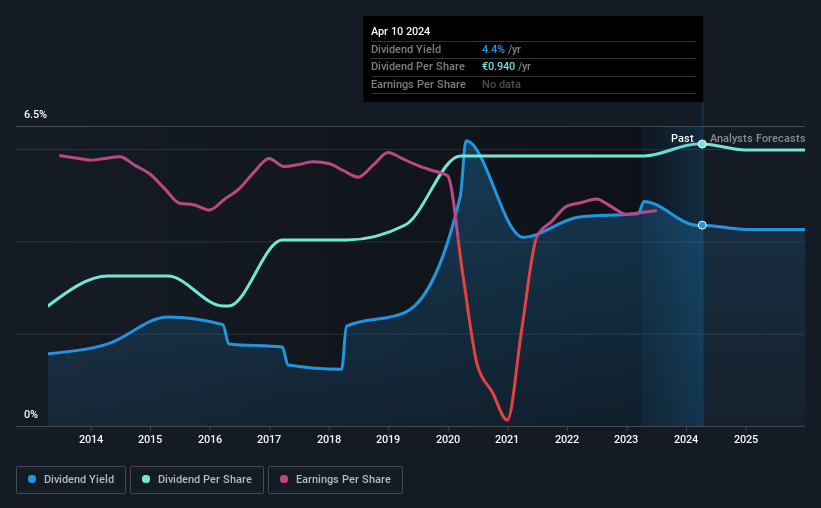This screenshot has width=821, height=508.
Task: Click the 2025 x-axis year label
Action: click(746, 439)
